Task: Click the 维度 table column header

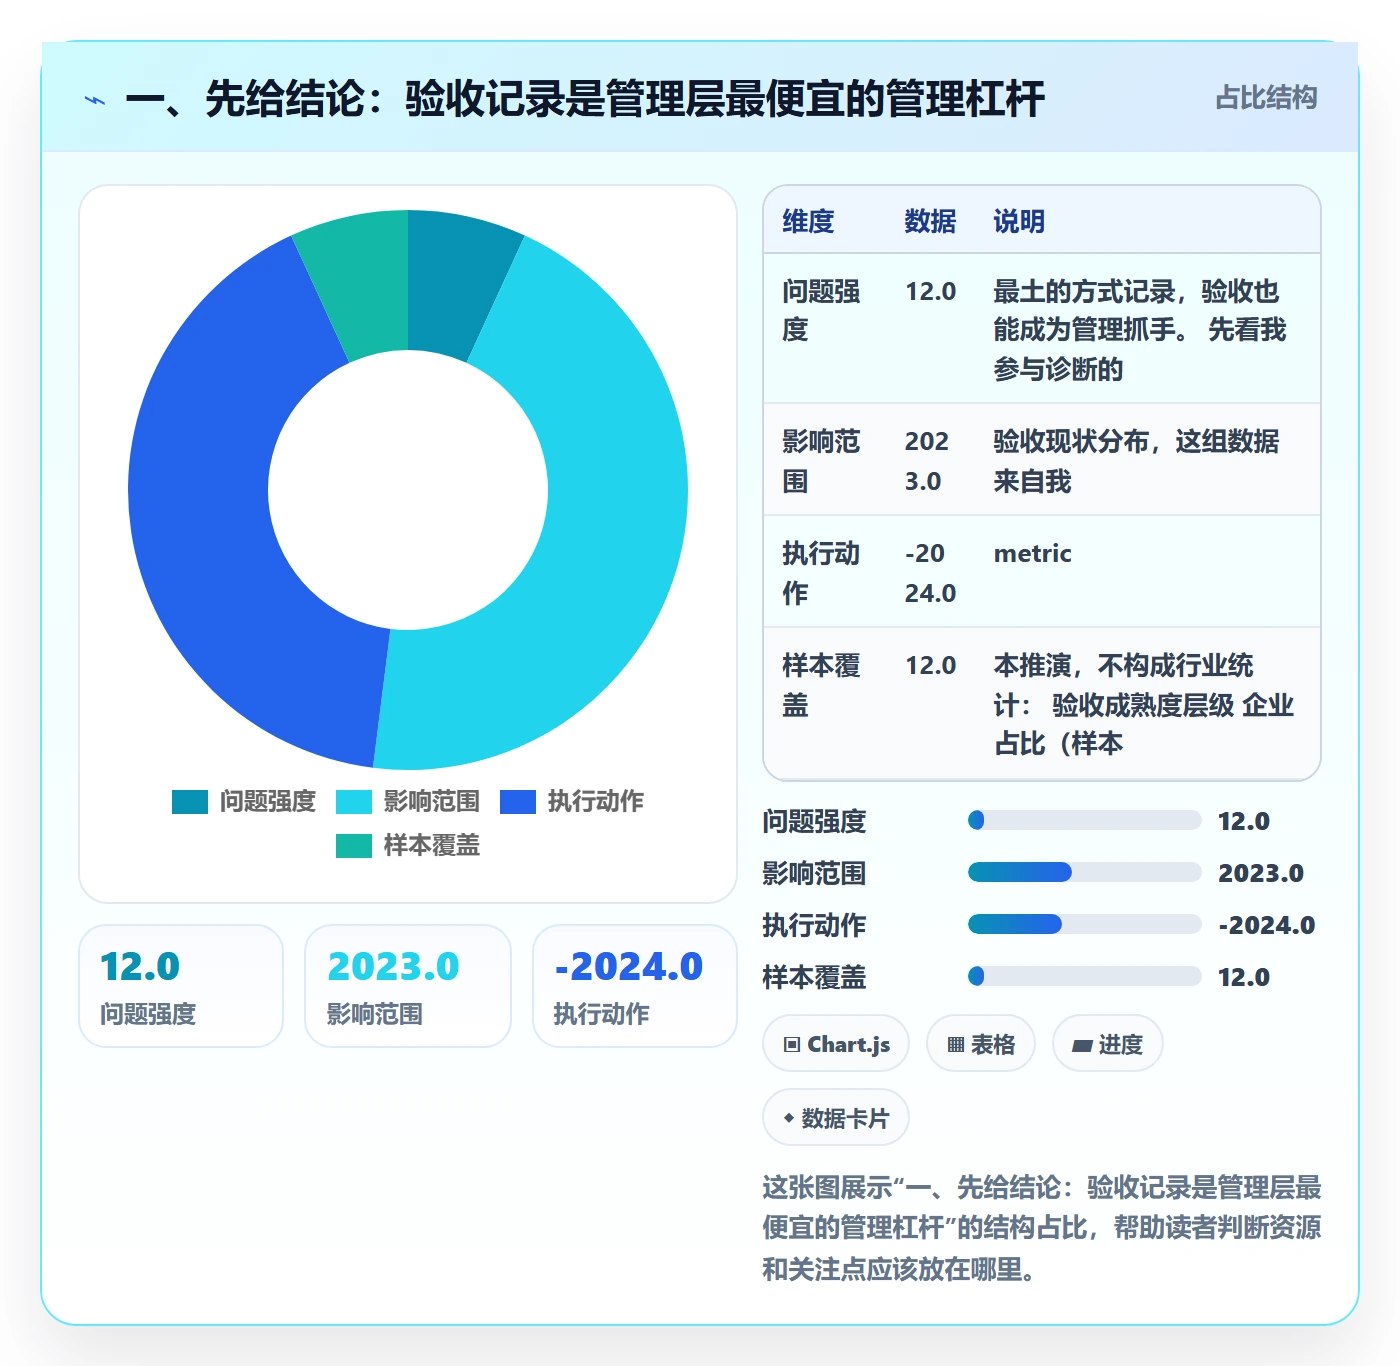Action: coord(808,221)
